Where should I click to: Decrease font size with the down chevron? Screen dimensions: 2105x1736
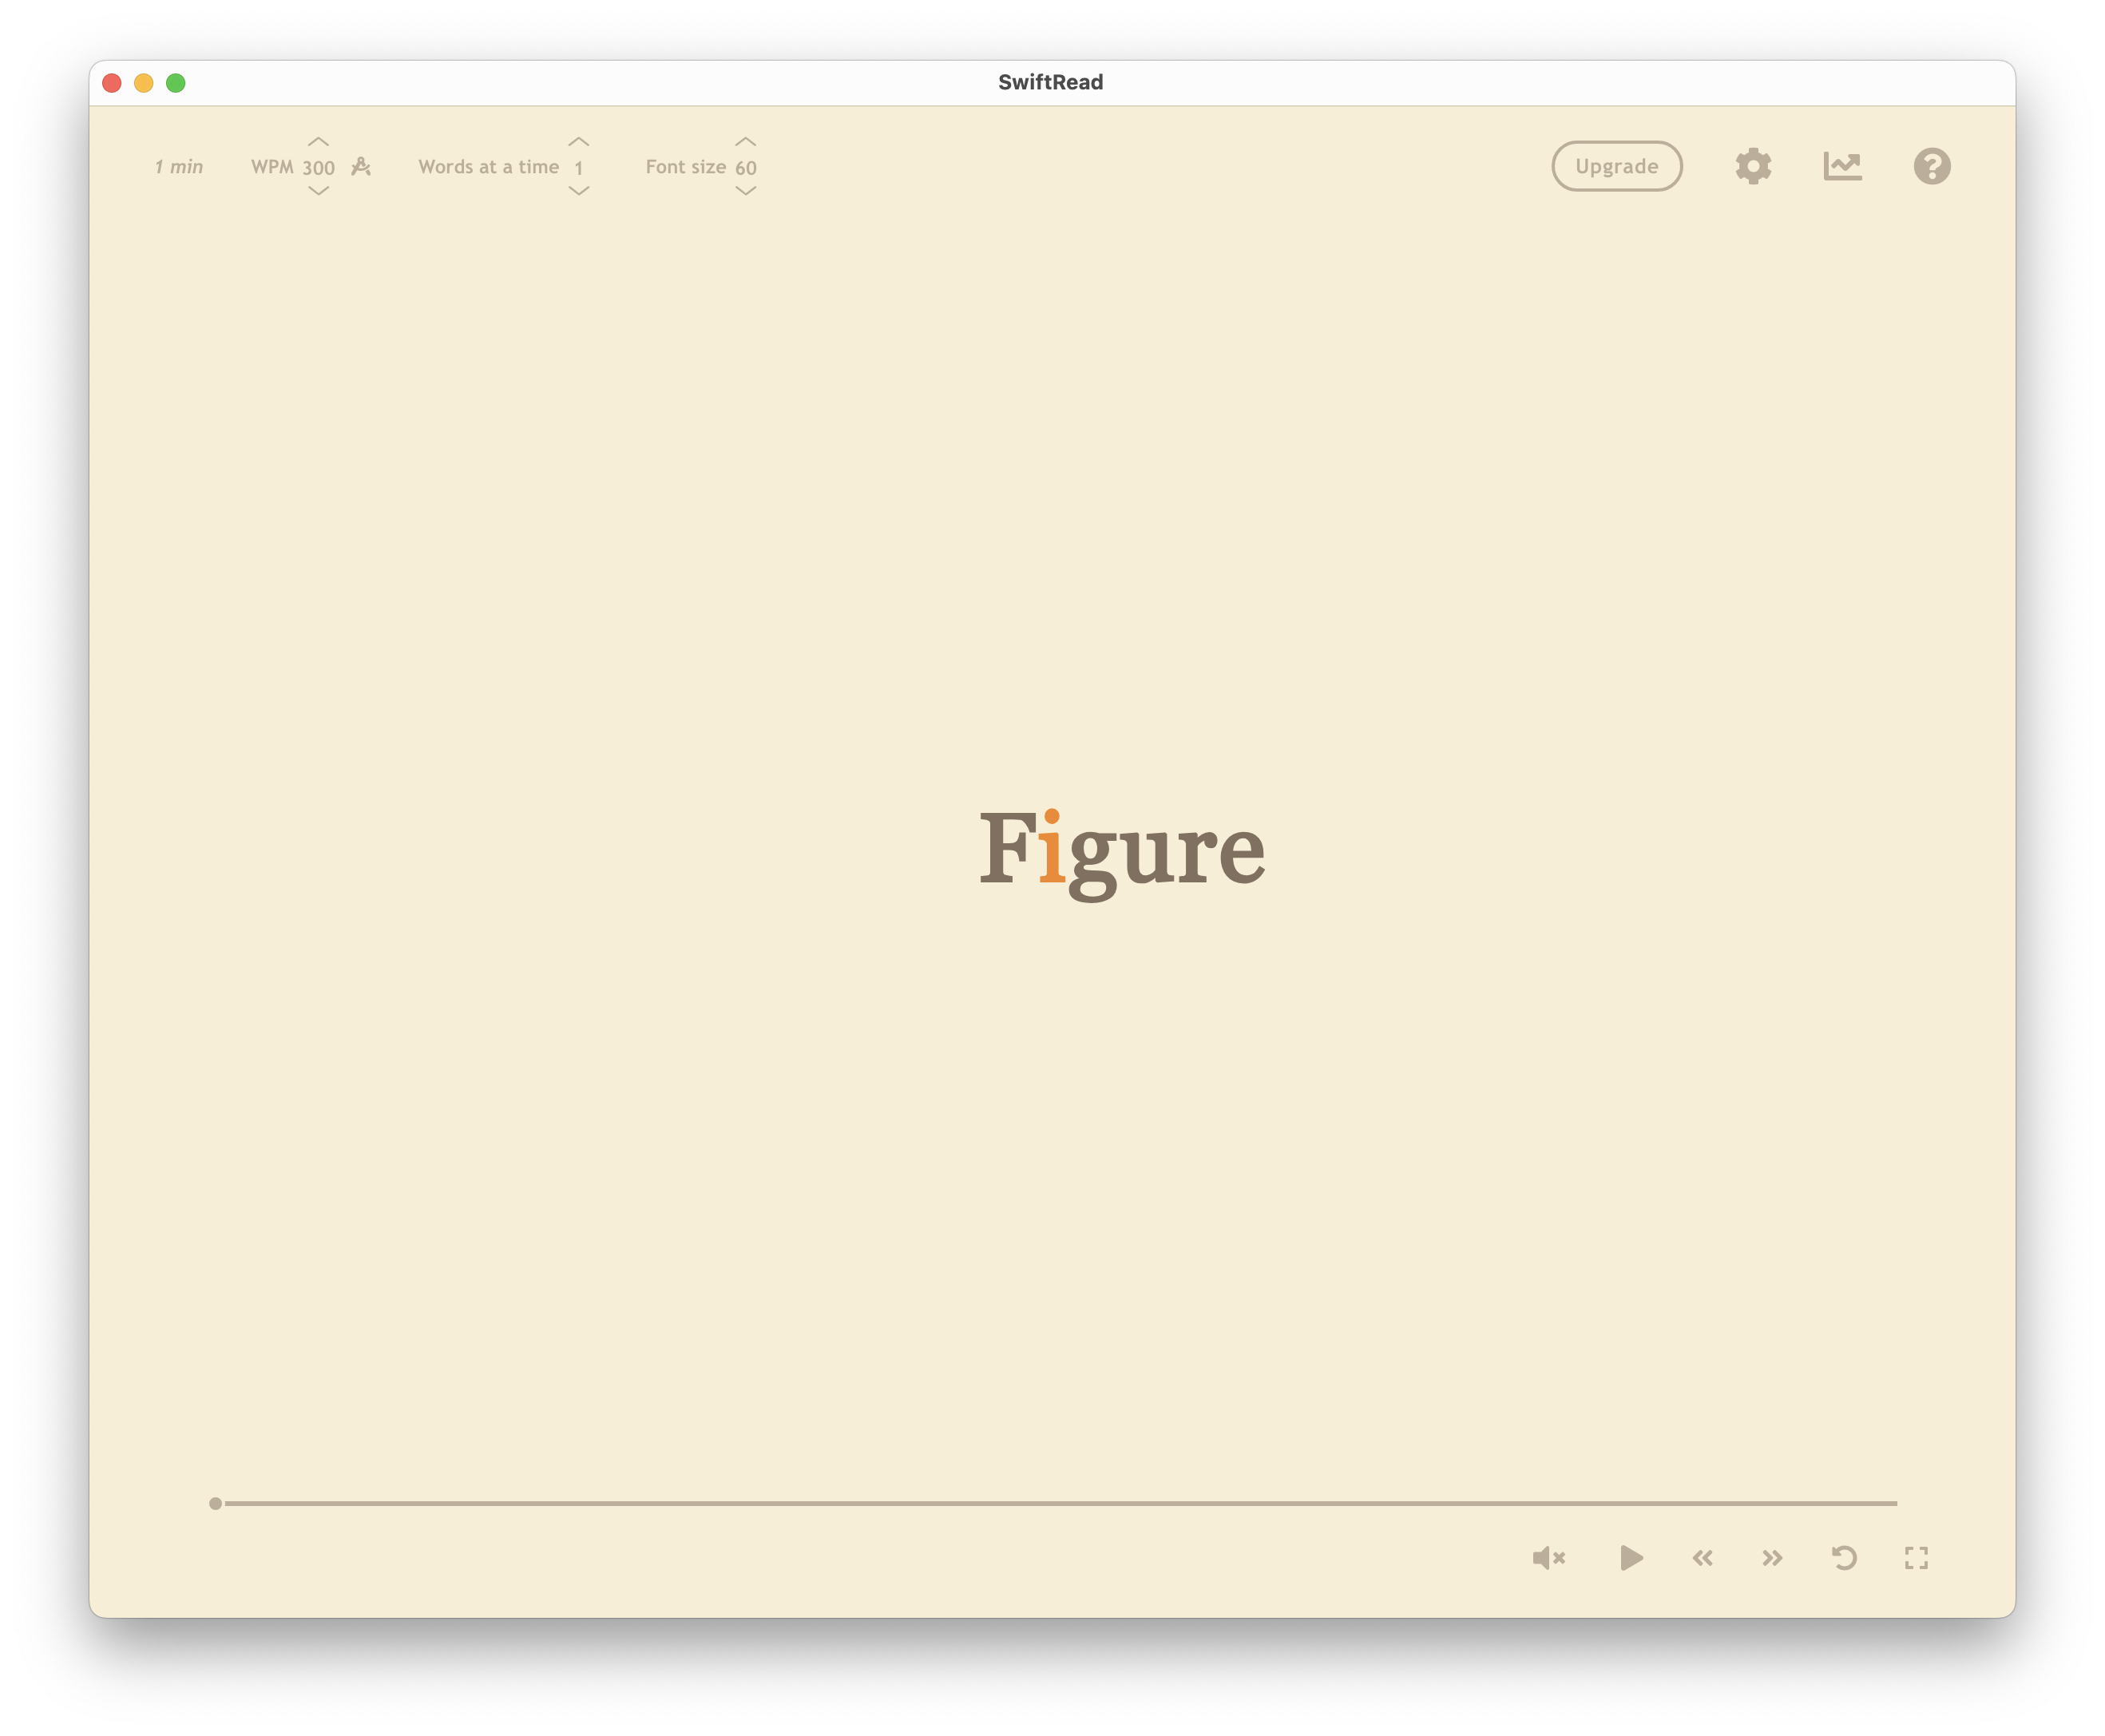[x=745, y=191]
